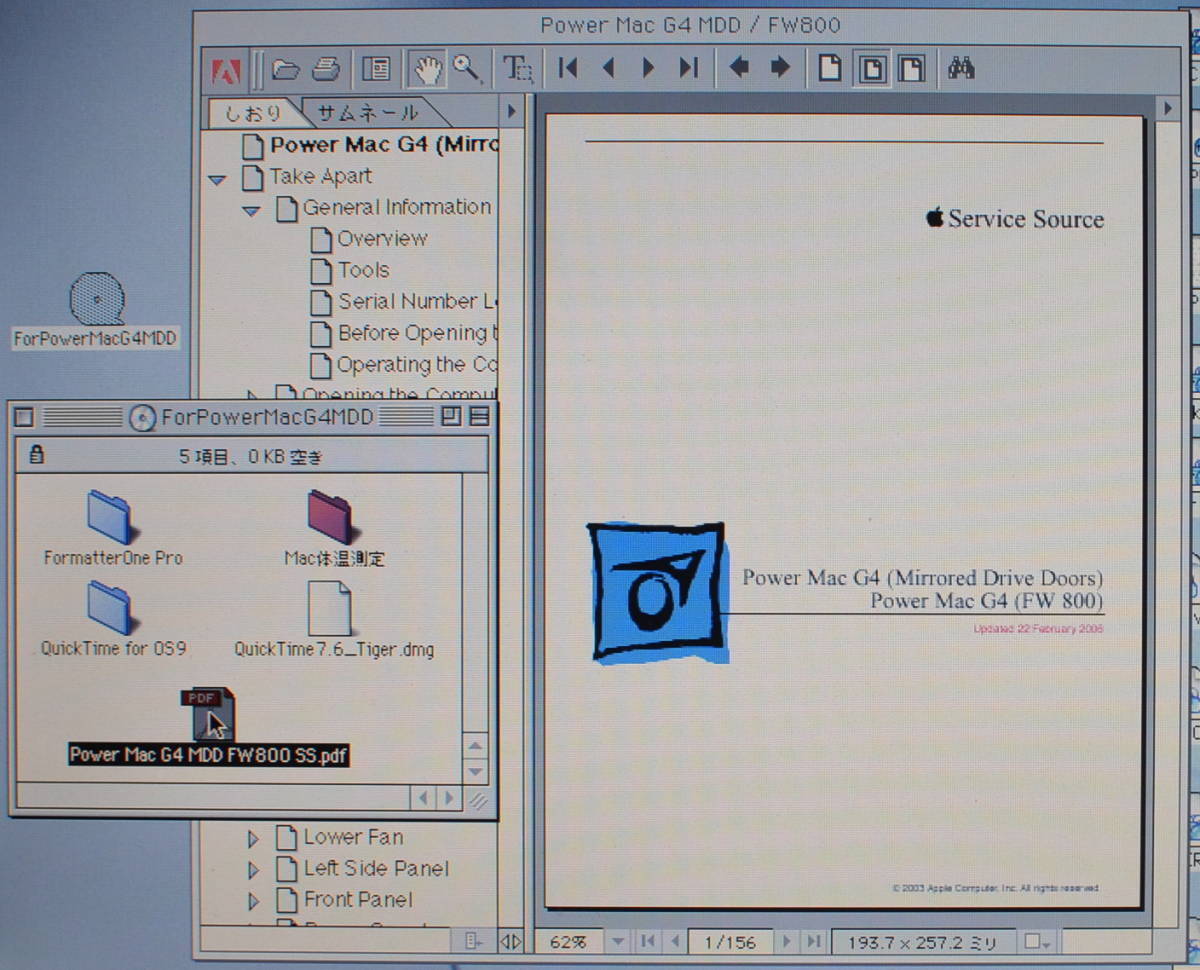
Task: Click the 1/156 page number field
Action: click(x=730, y=941)
